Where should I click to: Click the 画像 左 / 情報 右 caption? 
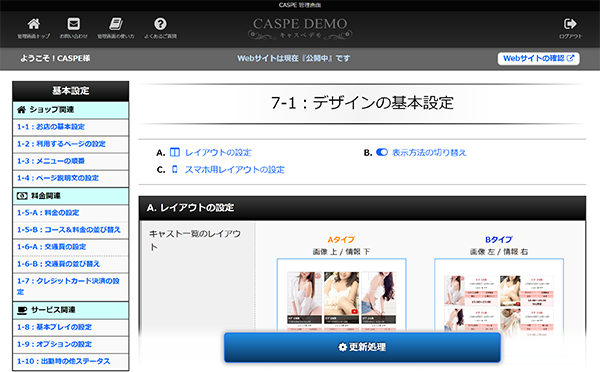(x=499, y=251)
